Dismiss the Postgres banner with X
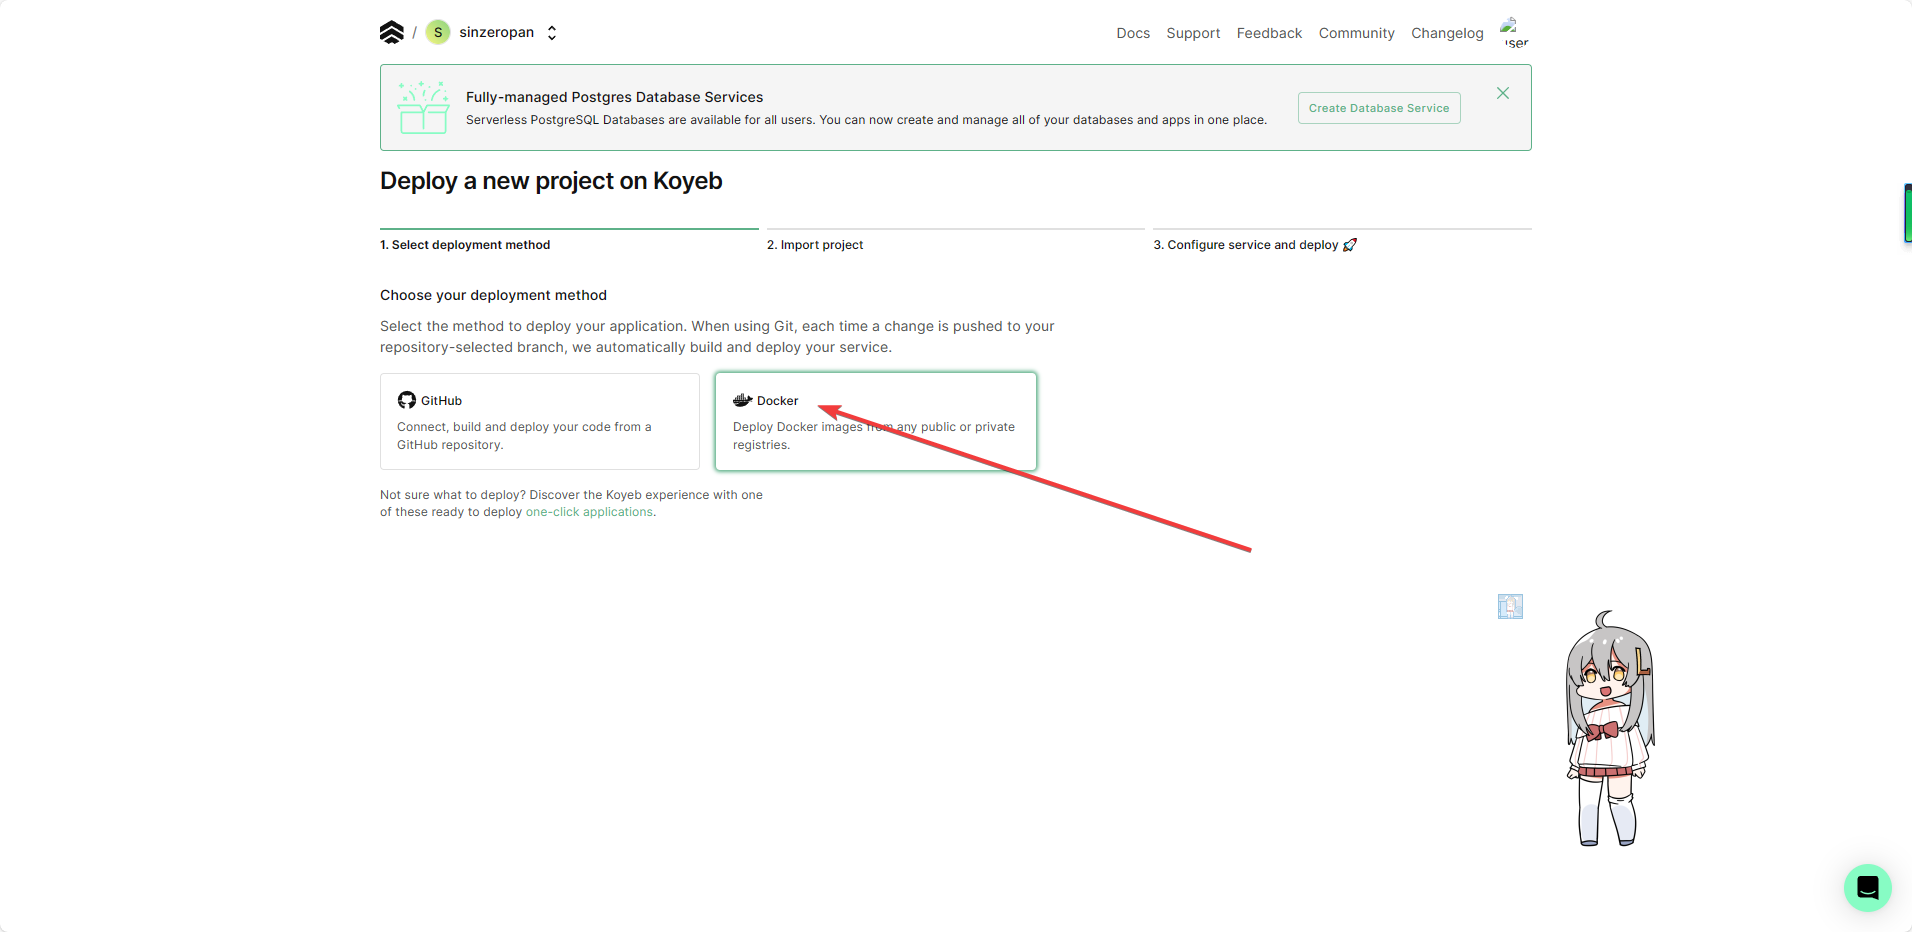Viewport: 1912px width, 932px height. point(1503,93)
